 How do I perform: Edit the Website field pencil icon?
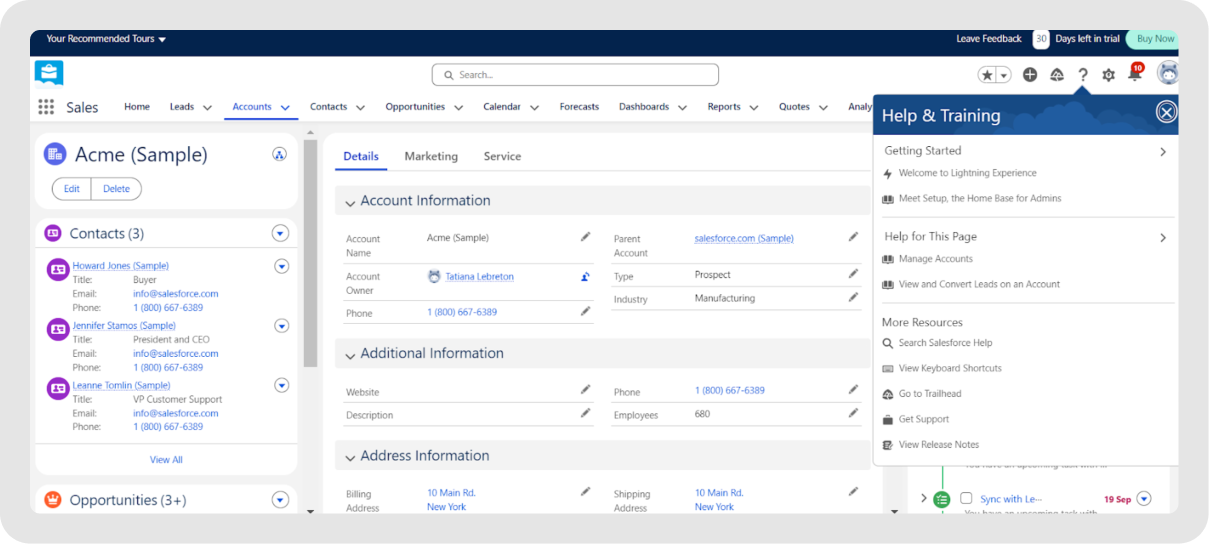pyautogui.click(x=586, y=389)
